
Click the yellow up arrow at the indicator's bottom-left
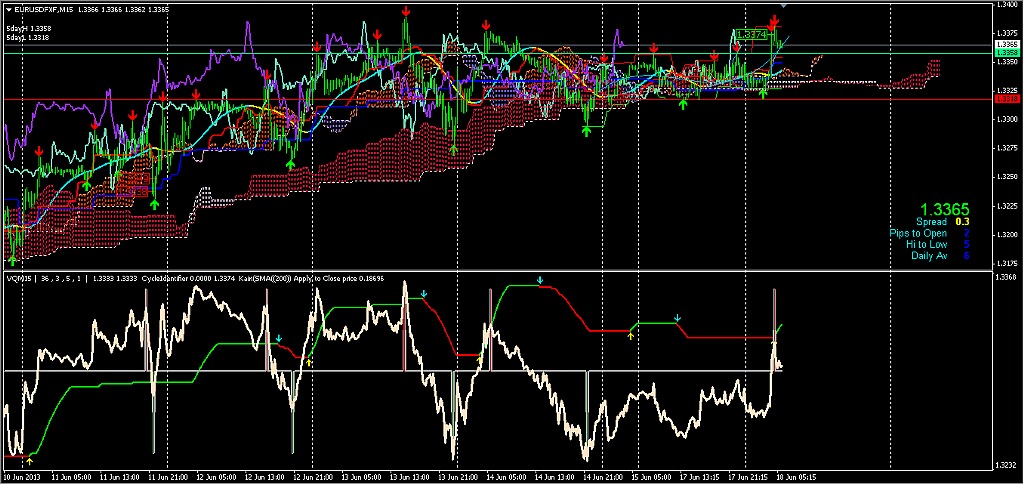[30, 461]
